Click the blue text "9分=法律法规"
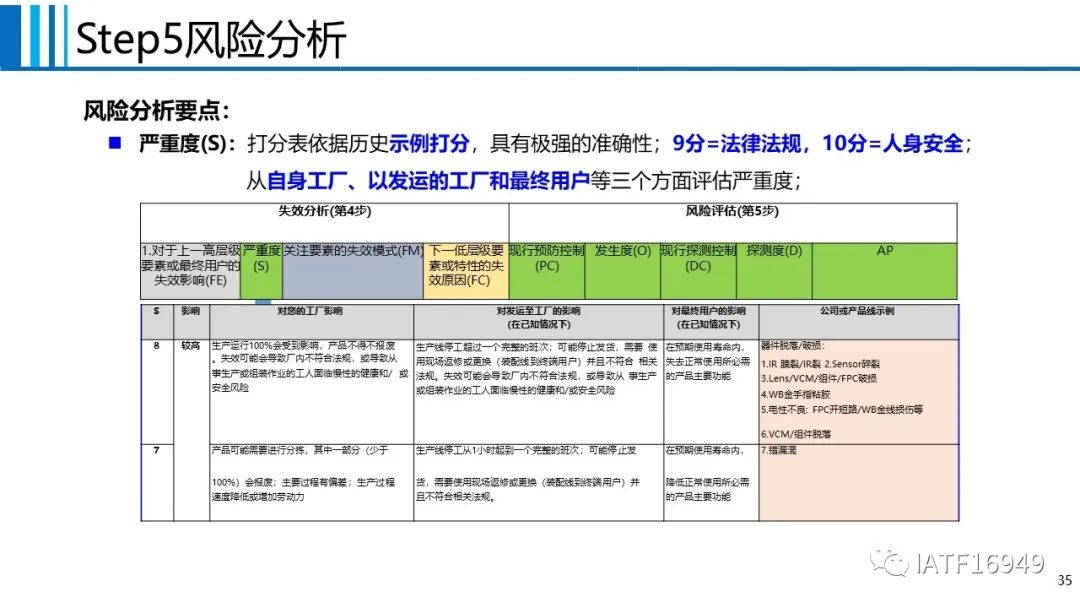 point(737,144)
